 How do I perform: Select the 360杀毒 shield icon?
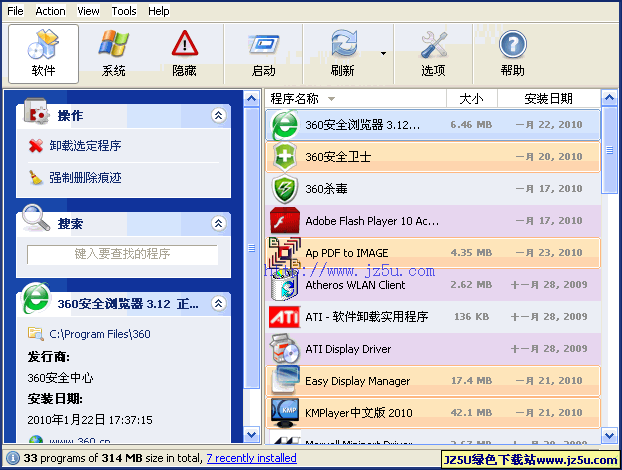(285, 189)
